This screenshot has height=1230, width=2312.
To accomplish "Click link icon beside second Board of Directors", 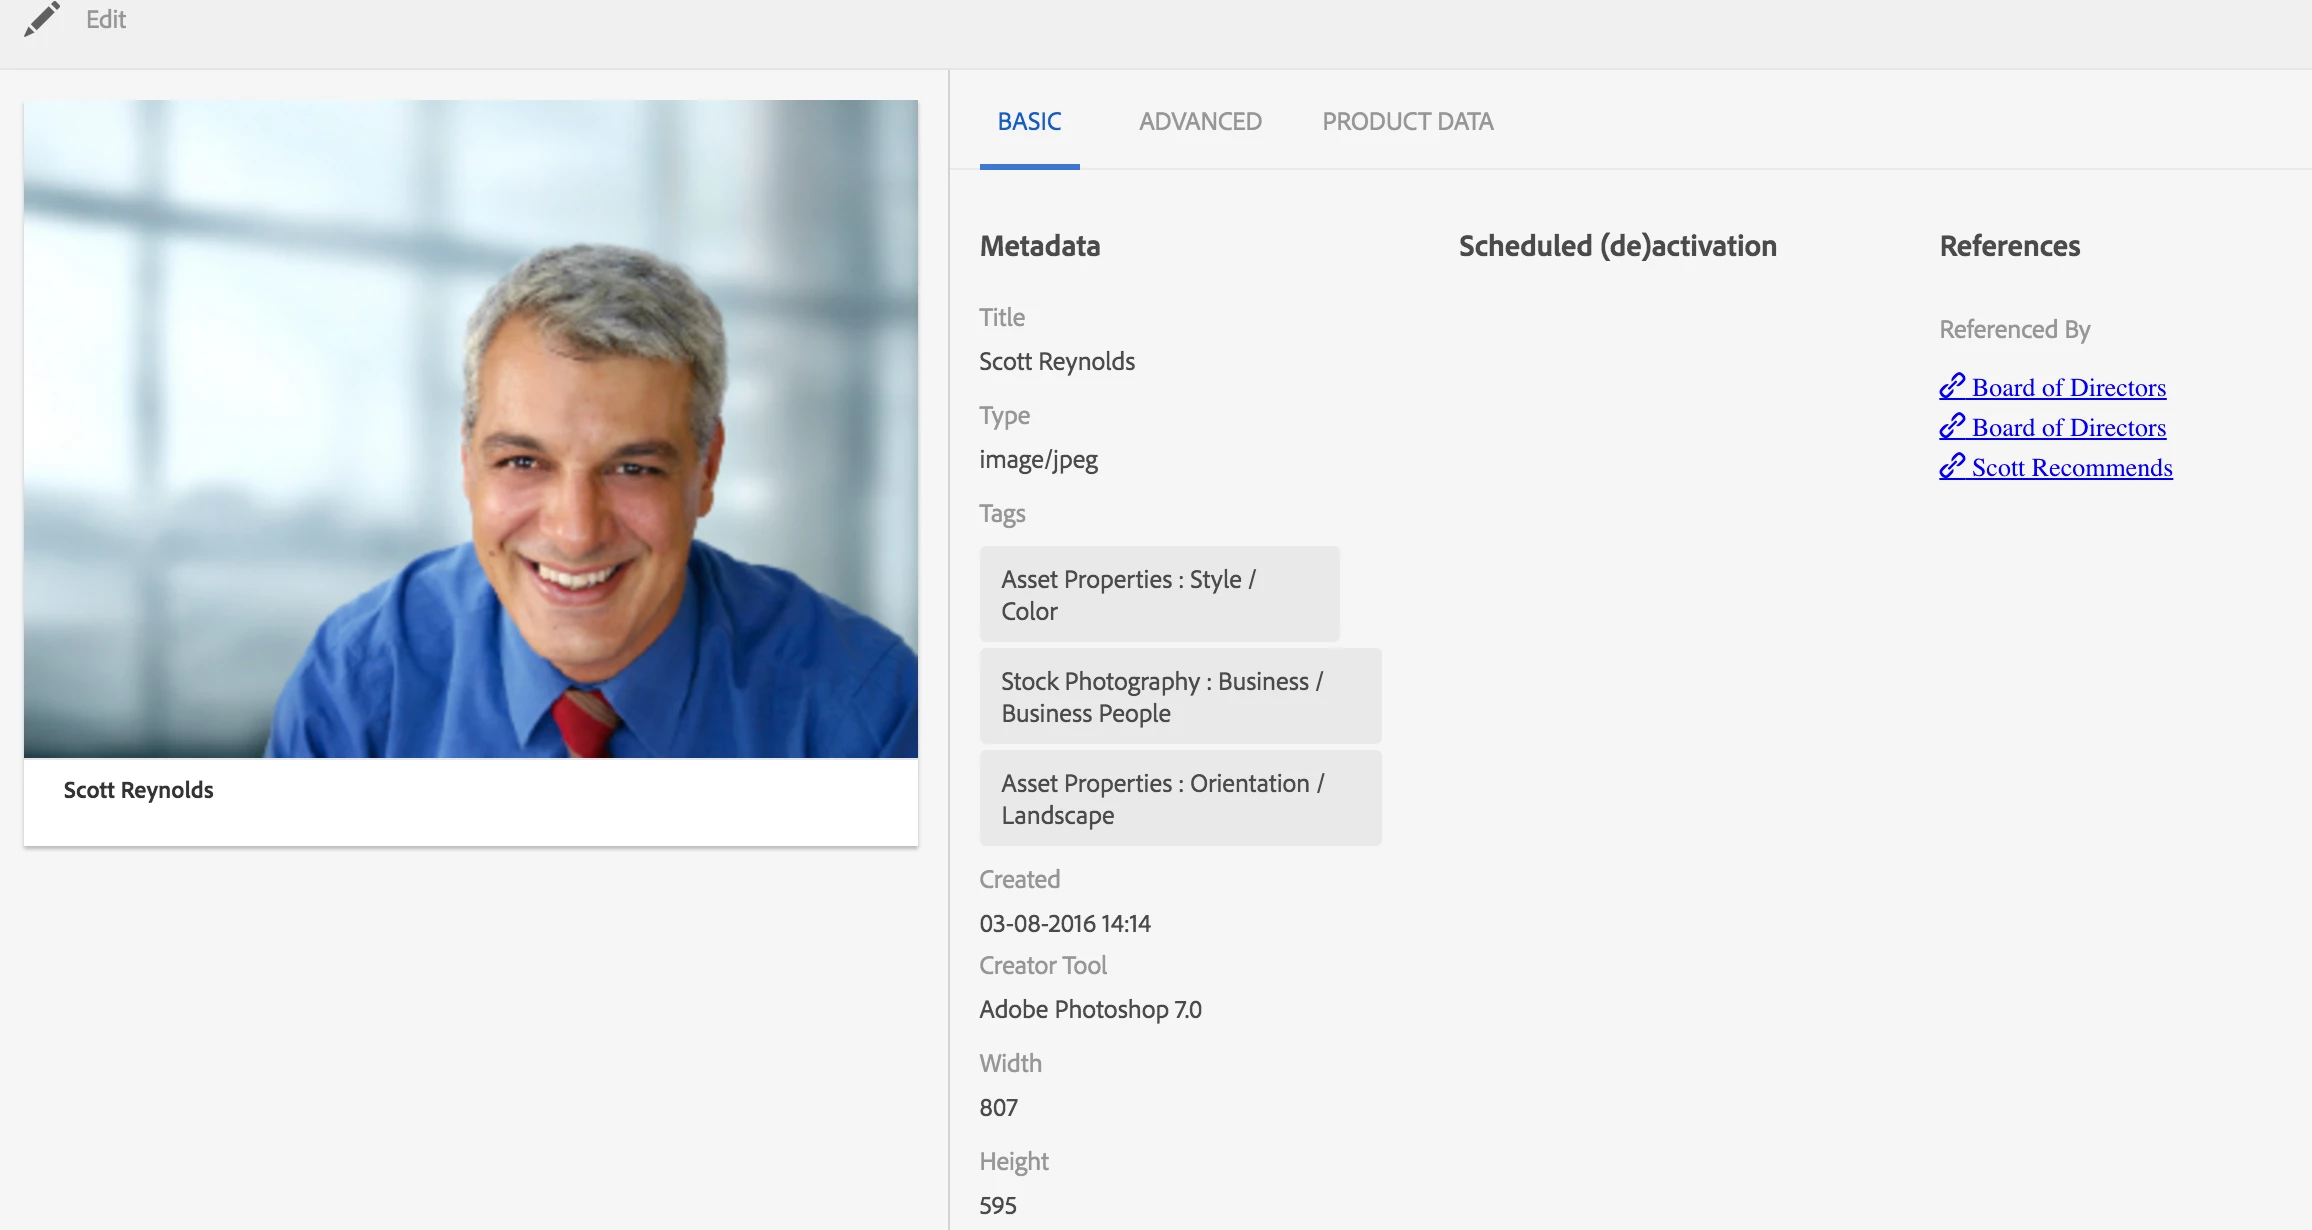I will coord(1952,426).
